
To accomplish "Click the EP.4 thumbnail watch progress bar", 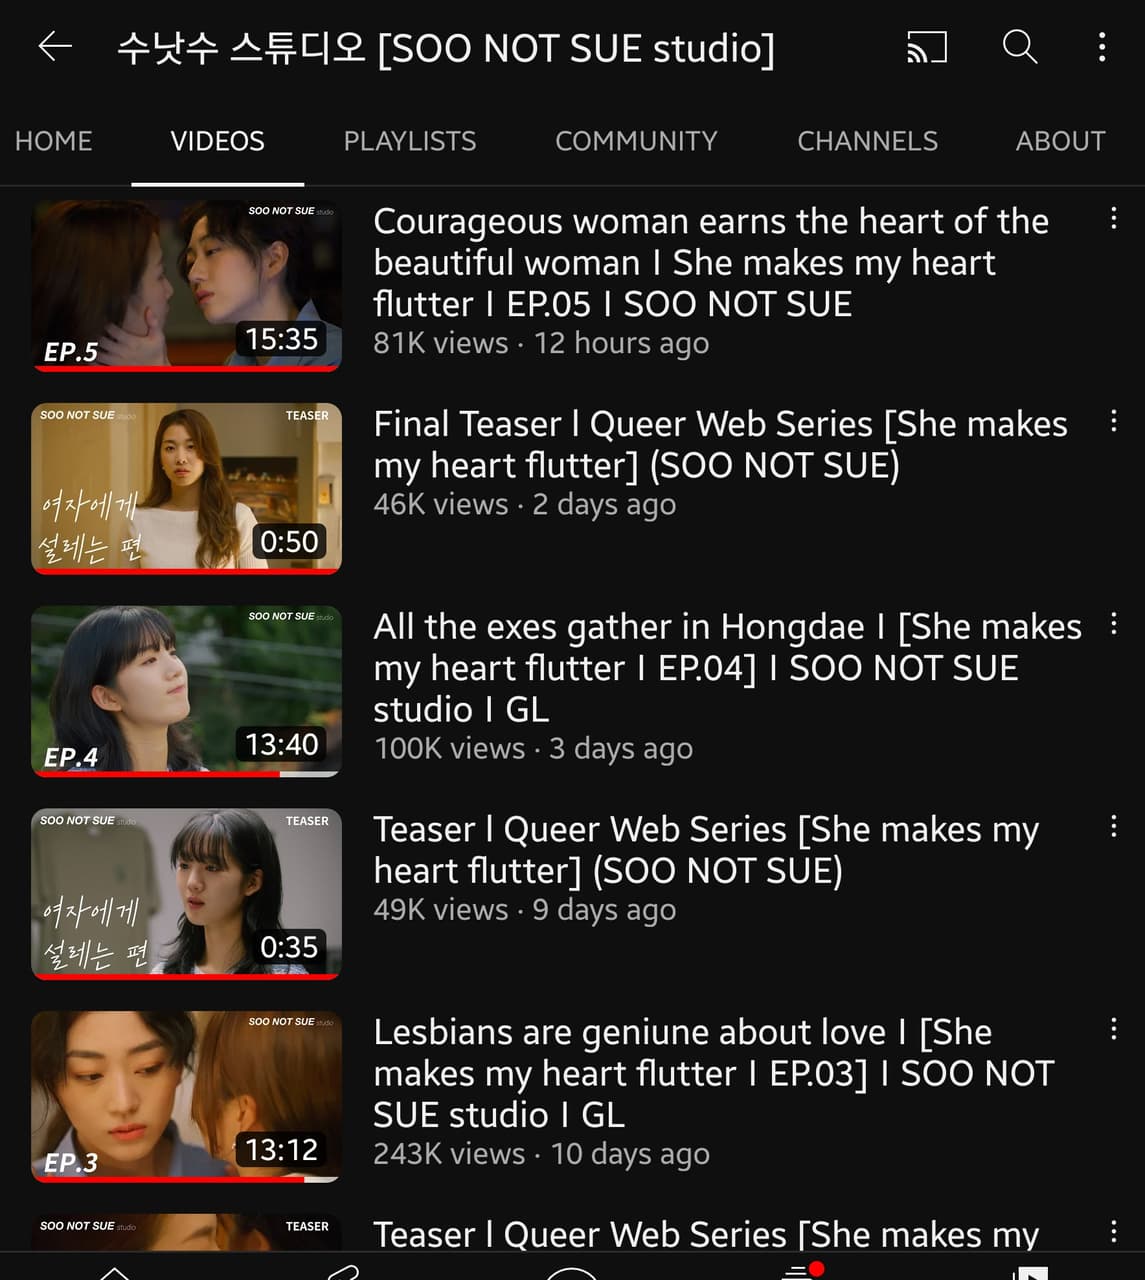I will tap(186, 774).
